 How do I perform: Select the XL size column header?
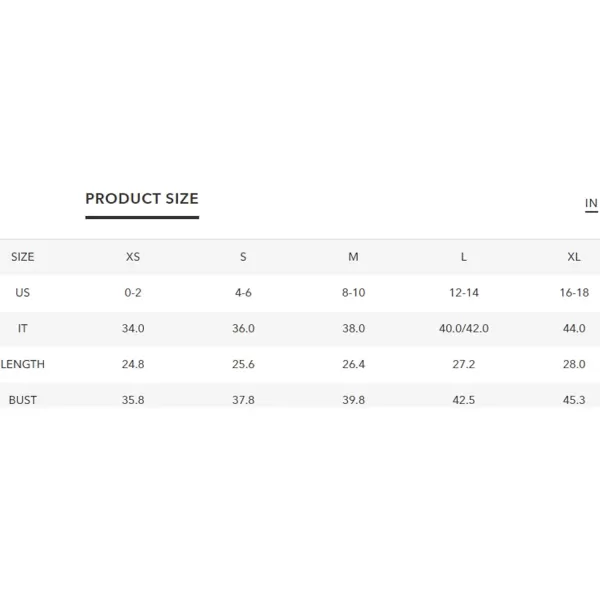click(574, 257)
